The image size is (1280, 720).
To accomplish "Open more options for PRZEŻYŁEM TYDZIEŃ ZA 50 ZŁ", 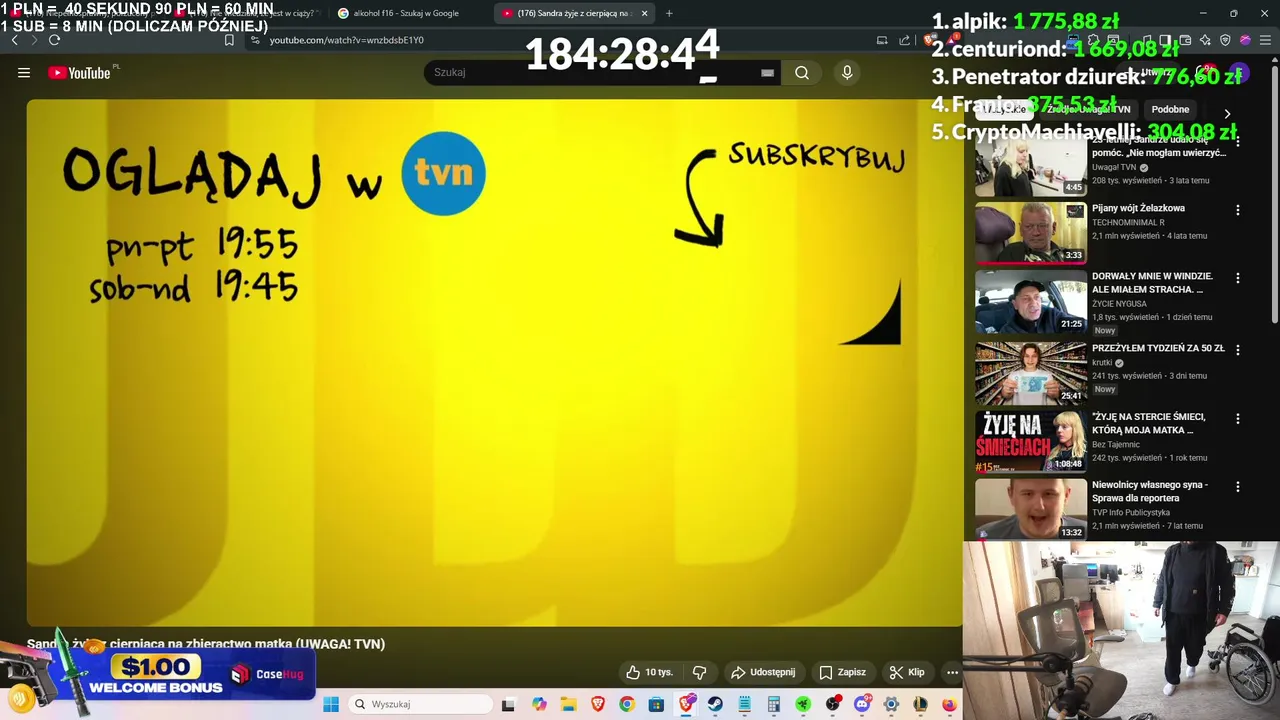I will (x=1238, y=350).
